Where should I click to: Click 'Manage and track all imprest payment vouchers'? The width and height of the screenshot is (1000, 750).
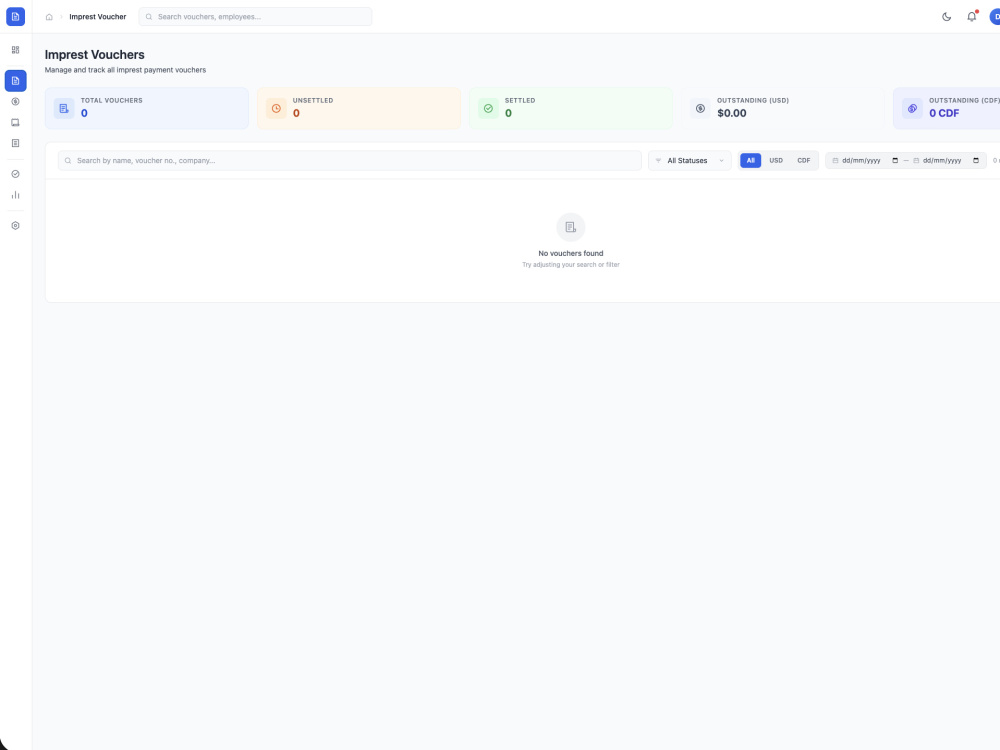[x=125, y=70]
